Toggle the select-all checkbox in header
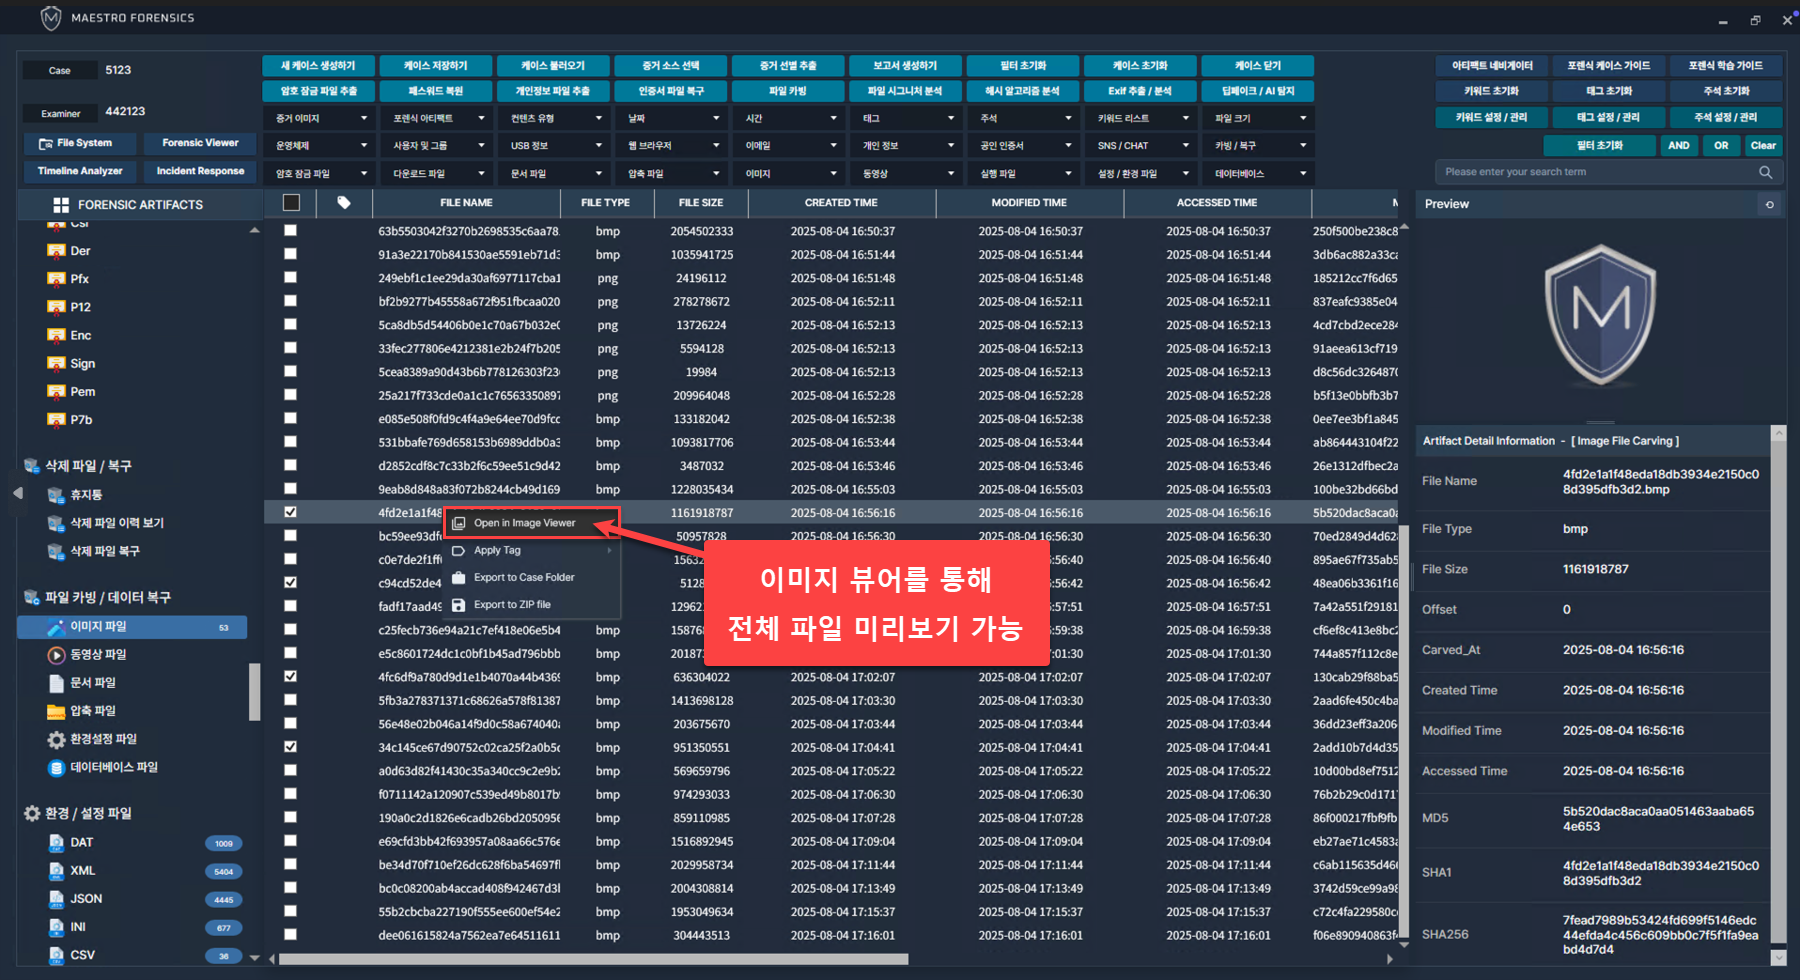The height and width of the screenshot is (980, 1800). click(291, 203)
